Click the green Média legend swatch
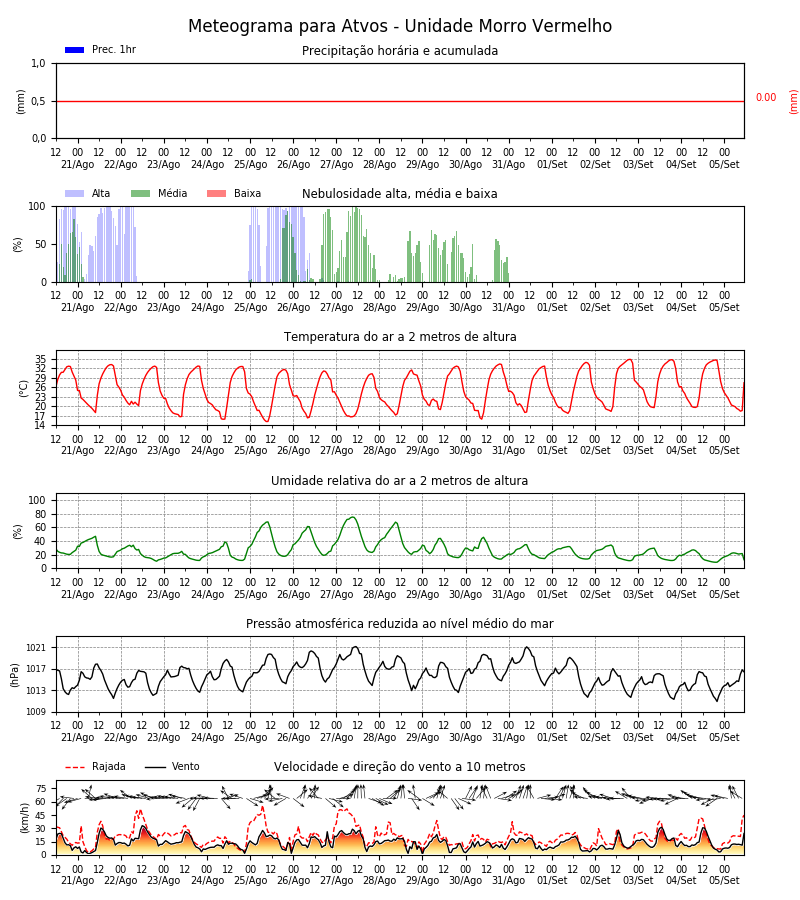This screenshot has height=900, width=800. pyautogui.click(x=141, y=193)
